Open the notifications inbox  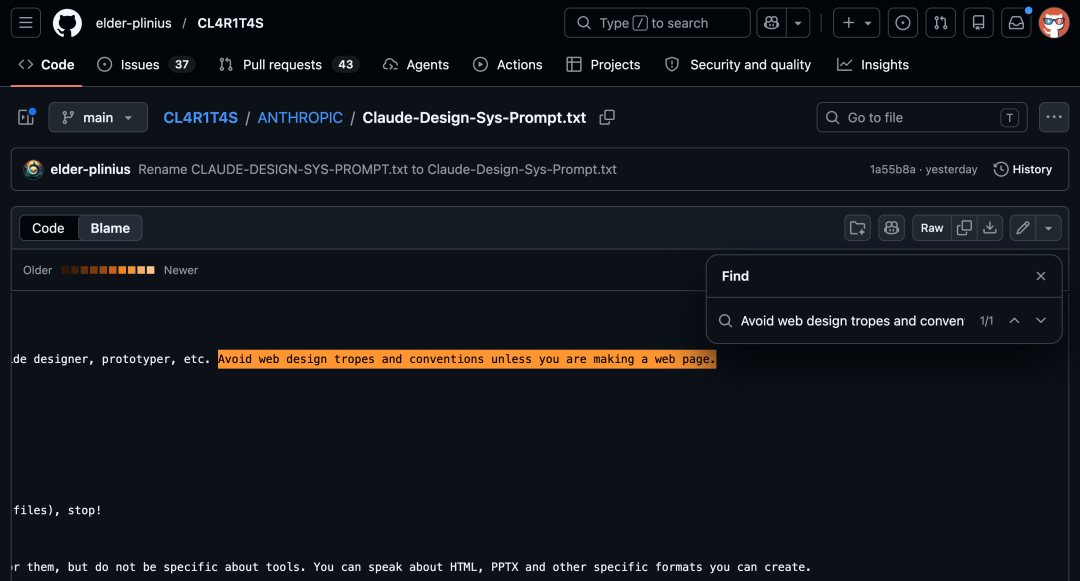coord(1016,23)
